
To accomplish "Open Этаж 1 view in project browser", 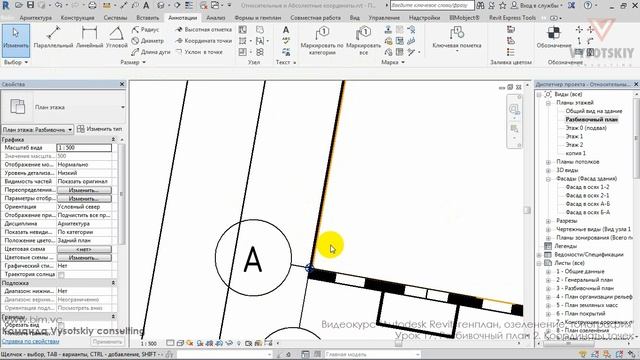I will (x=574, y=136).
